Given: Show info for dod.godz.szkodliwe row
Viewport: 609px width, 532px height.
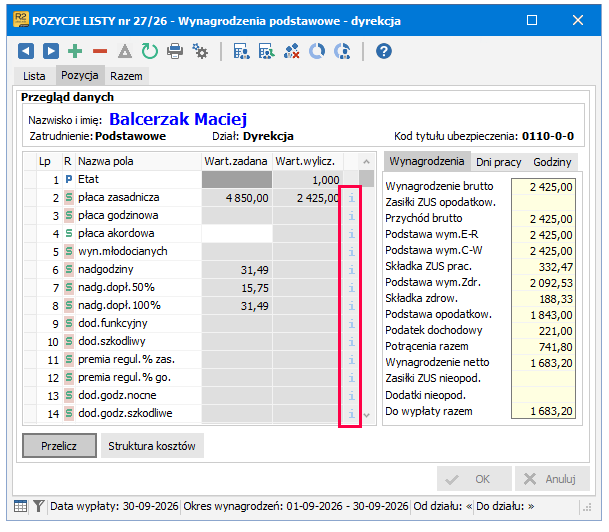Looking at the screenshot, I should [x=351, y=414].
